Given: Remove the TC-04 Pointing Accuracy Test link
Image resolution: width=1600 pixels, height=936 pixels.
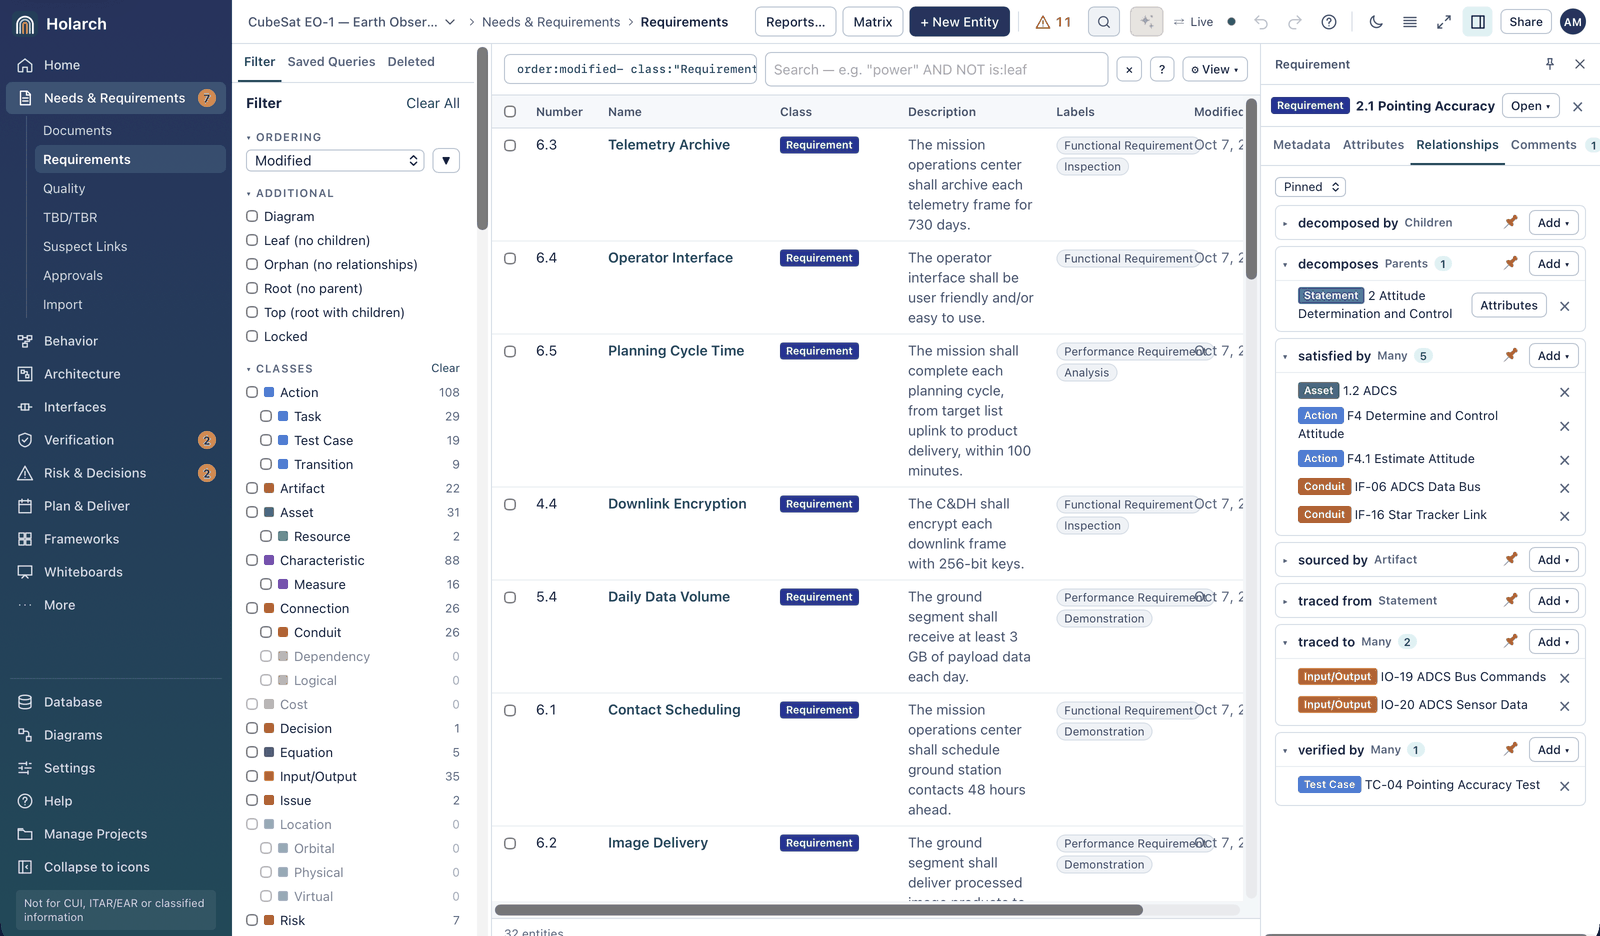Looking at the screenshot, I should coord(1565,786).
